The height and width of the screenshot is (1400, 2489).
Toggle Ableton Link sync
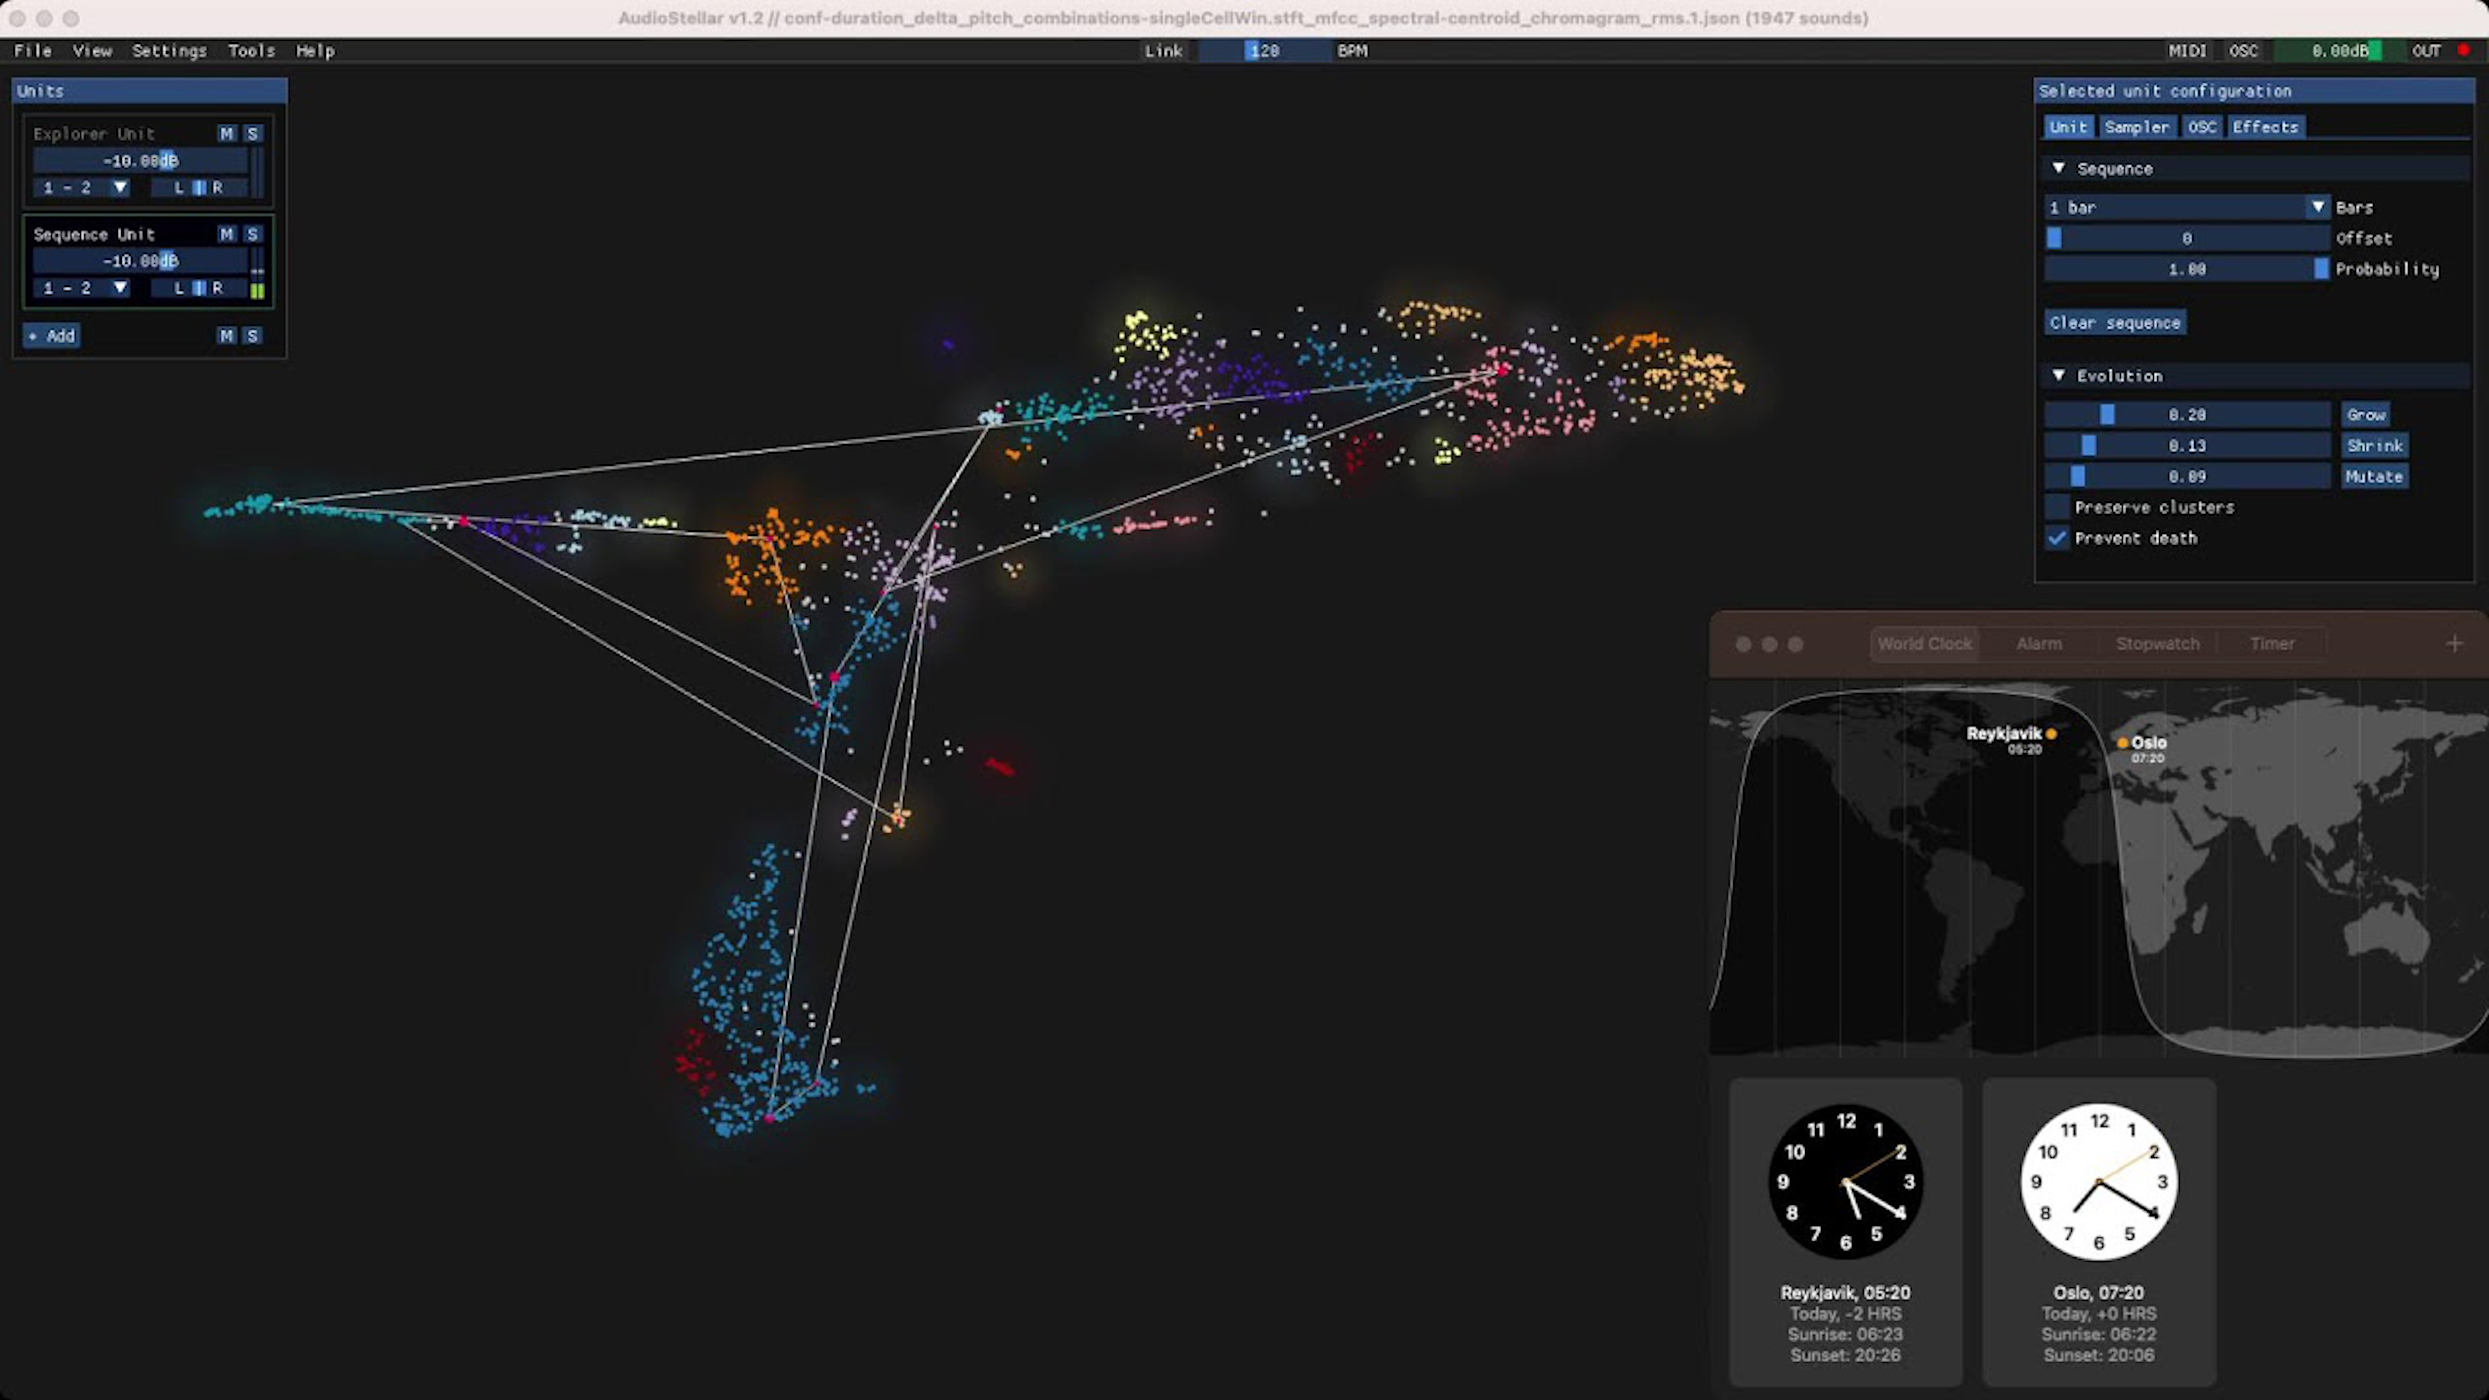point(1163,51)
